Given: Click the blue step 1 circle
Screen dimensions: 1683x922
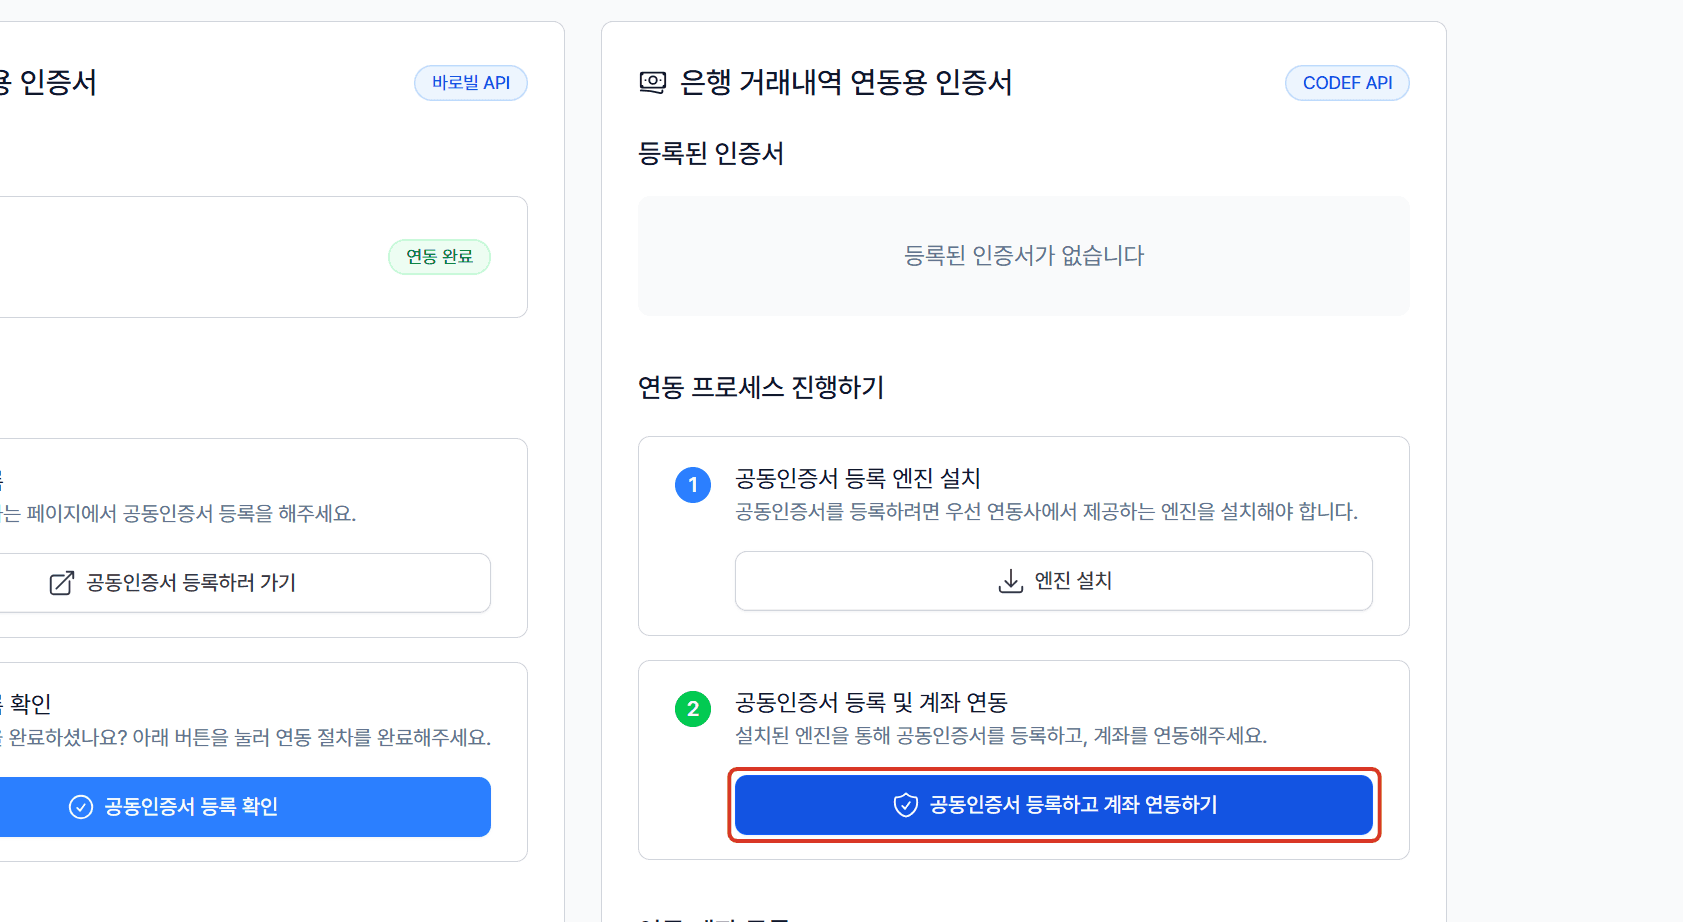Looking at the screenshot, I should pos(693,485).
